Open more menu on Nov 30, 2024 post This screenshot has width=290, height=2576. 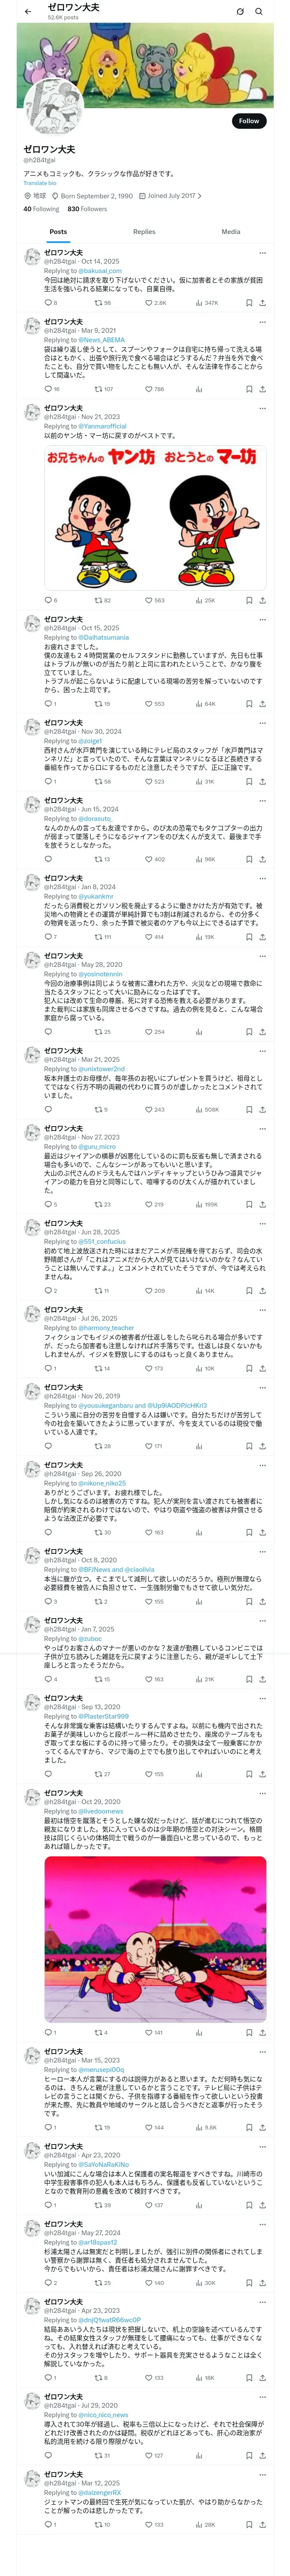pos(262,722)
